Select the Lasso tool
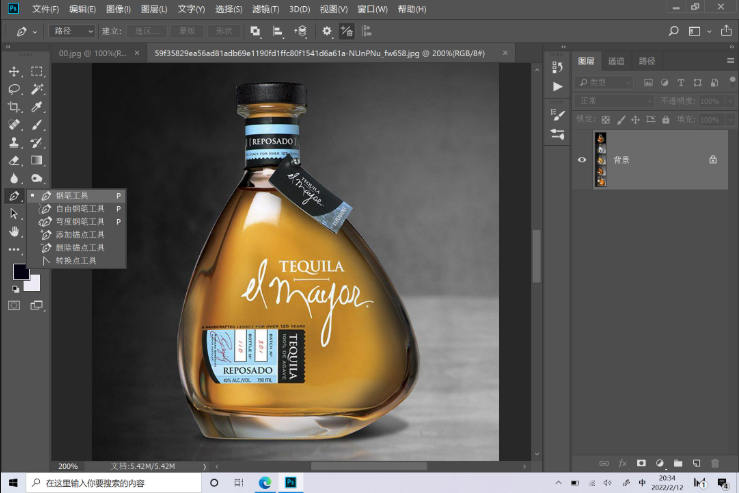 tap(14, 89)
